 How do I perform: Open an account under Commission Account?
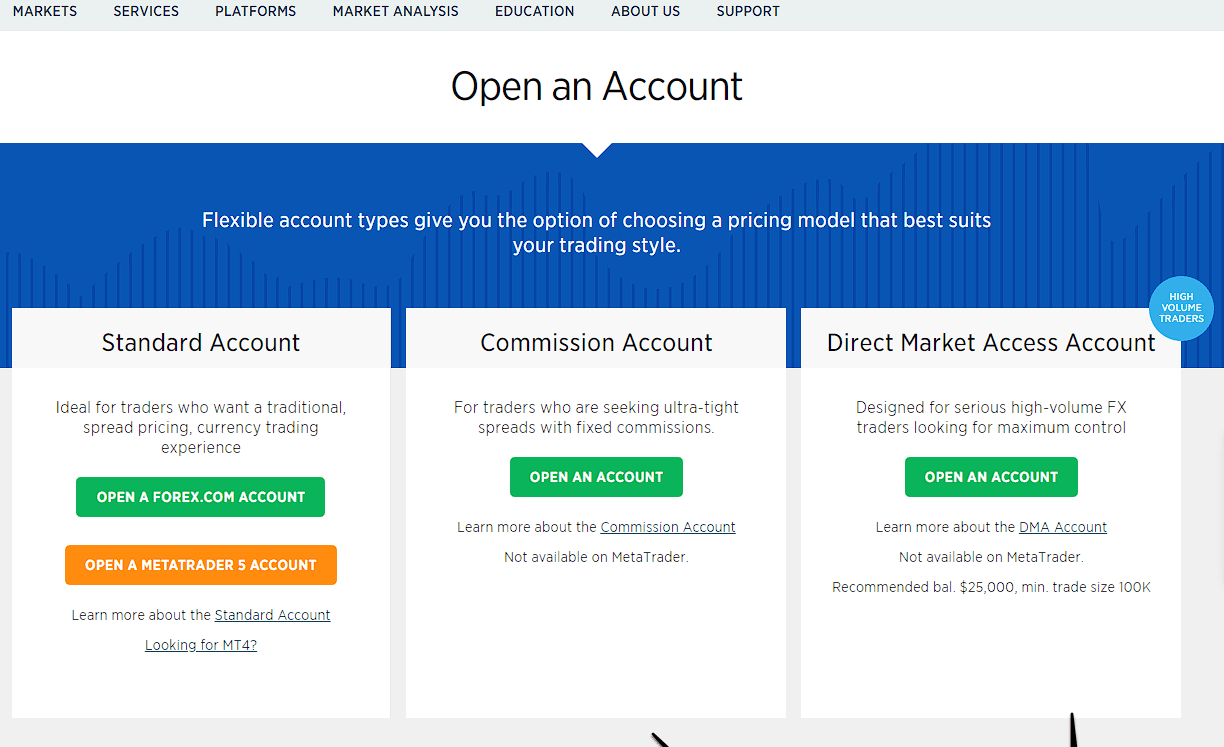[596, 477]
